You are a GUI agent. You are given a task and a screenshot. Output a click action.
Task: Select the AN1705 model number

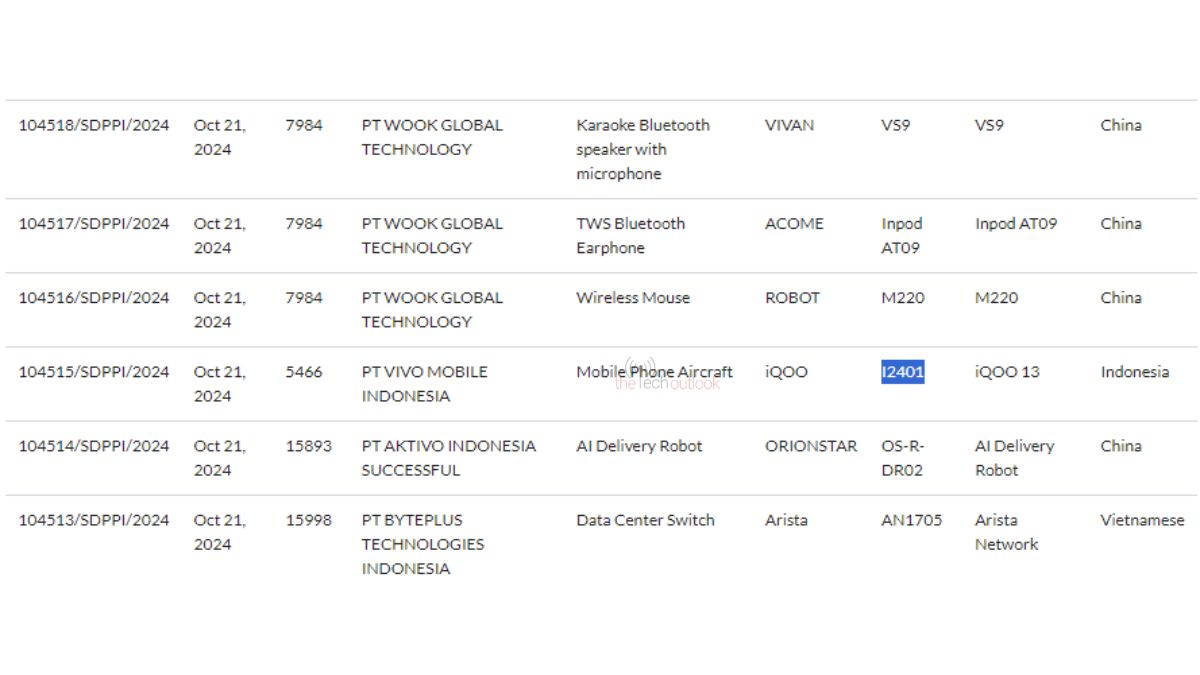pyautogui.click(x=911, y=520)
